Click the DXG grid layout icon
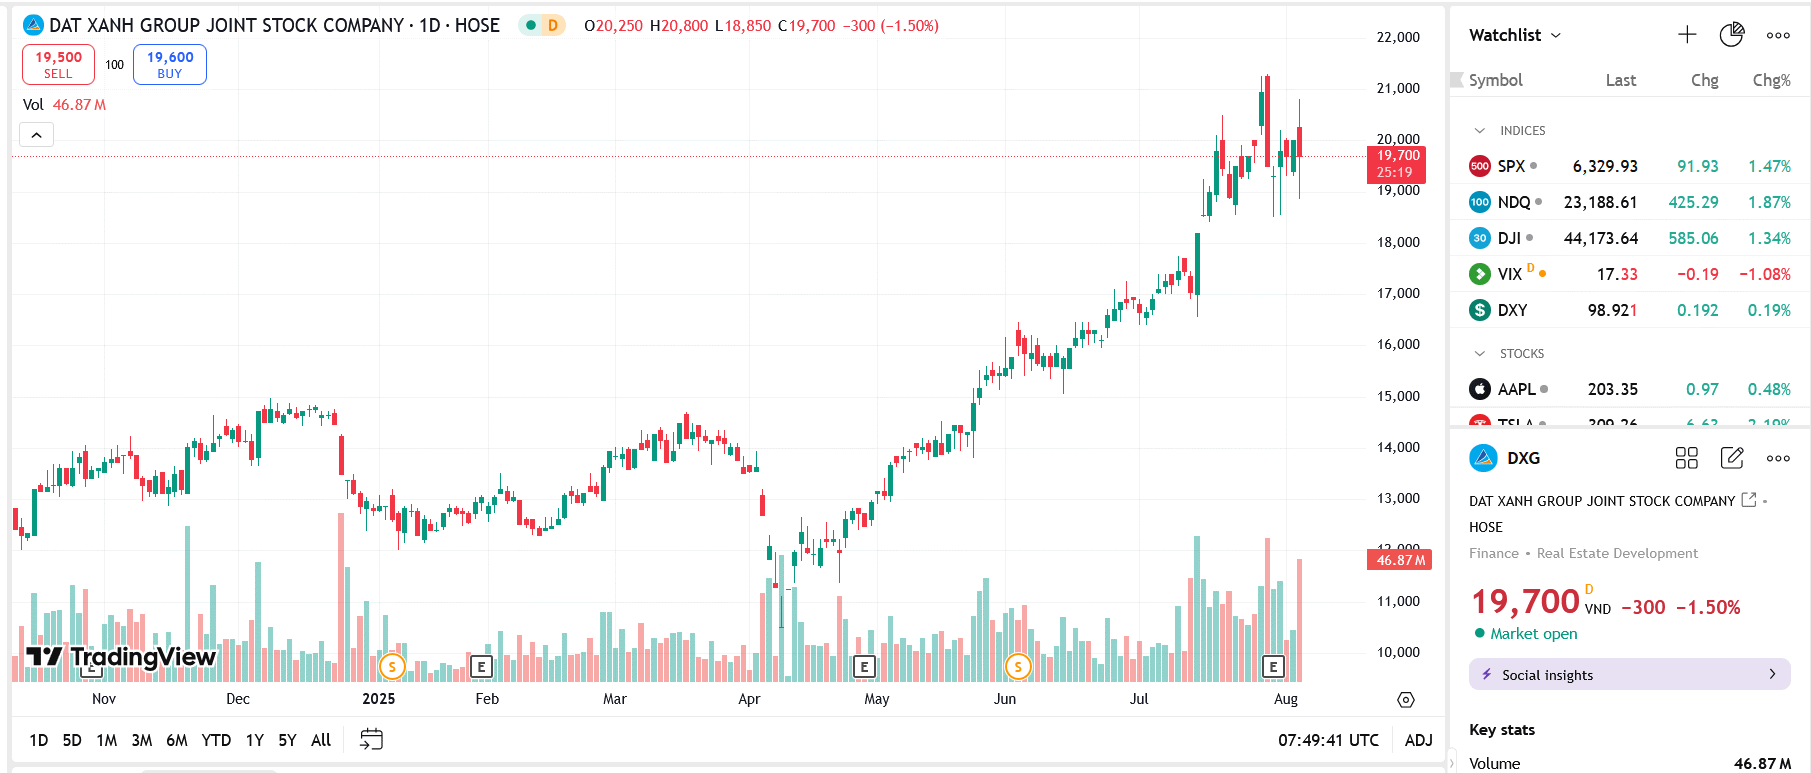This screenshot has height=773, width=1811. (1686, 458)
